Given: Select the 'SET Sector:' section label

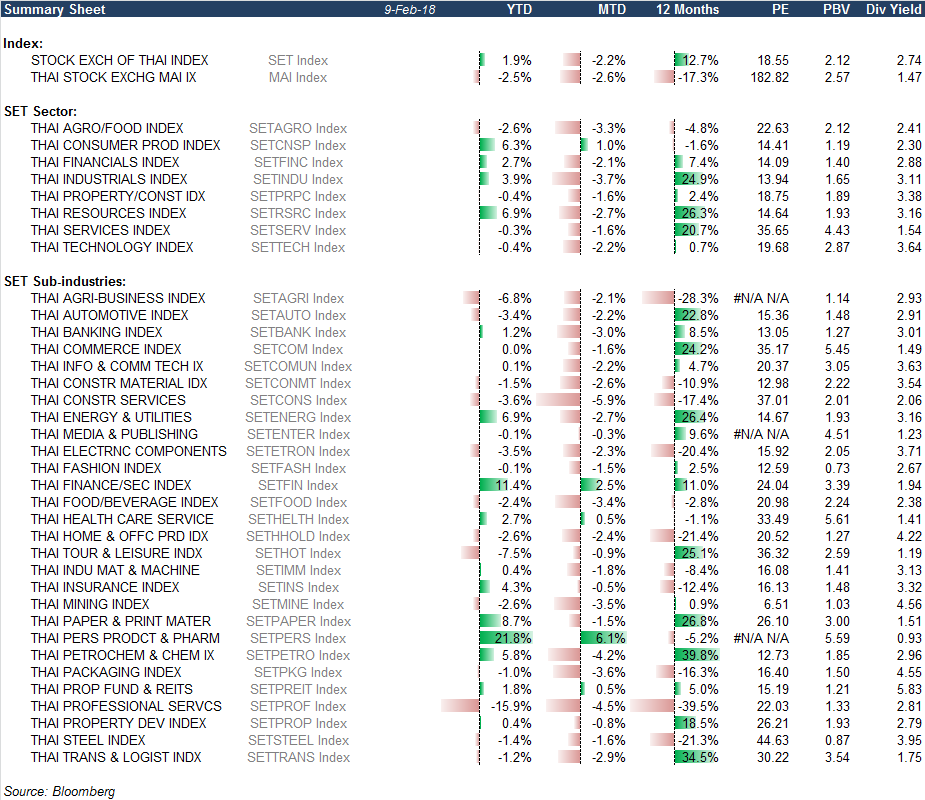Looking at the screenshot, I should [x=41, y=112].
